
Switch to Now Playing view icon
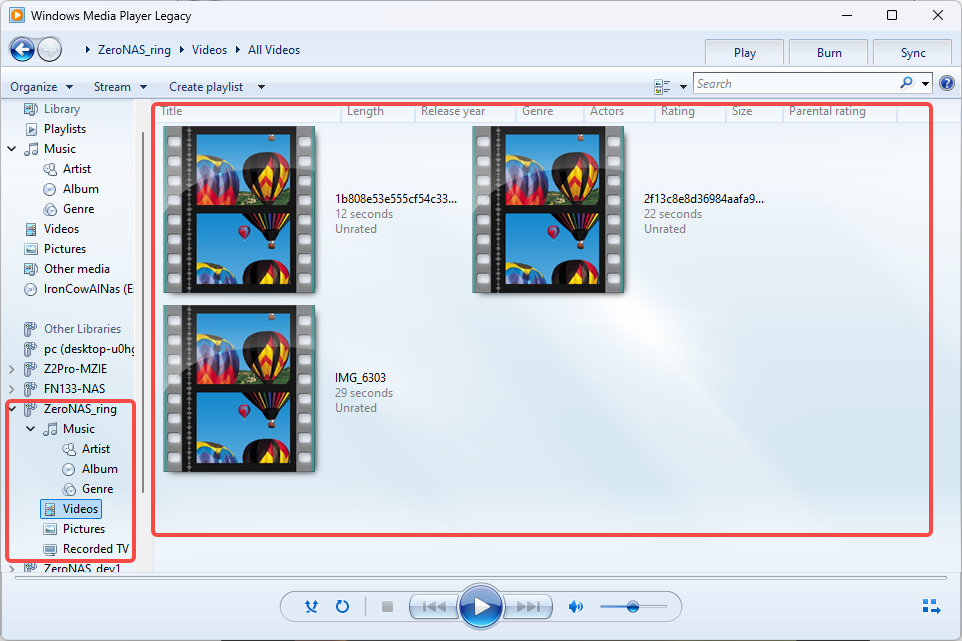pos(931,606)
